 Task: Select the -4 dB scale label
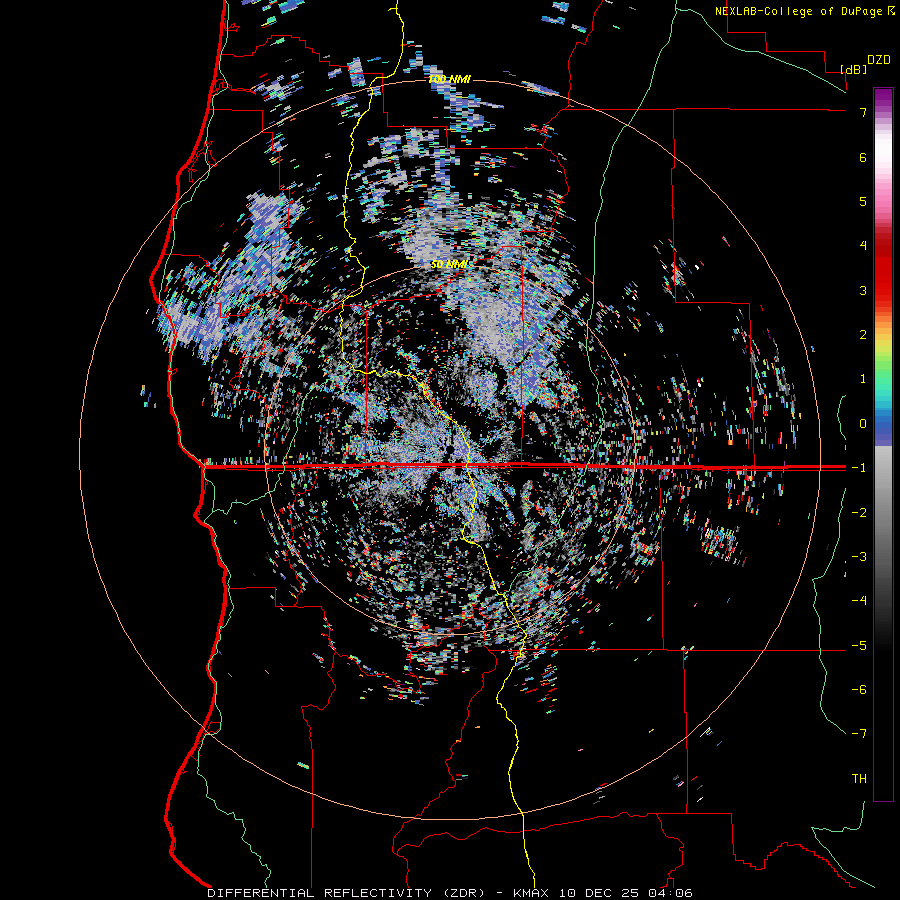click(x=859, y=601)
